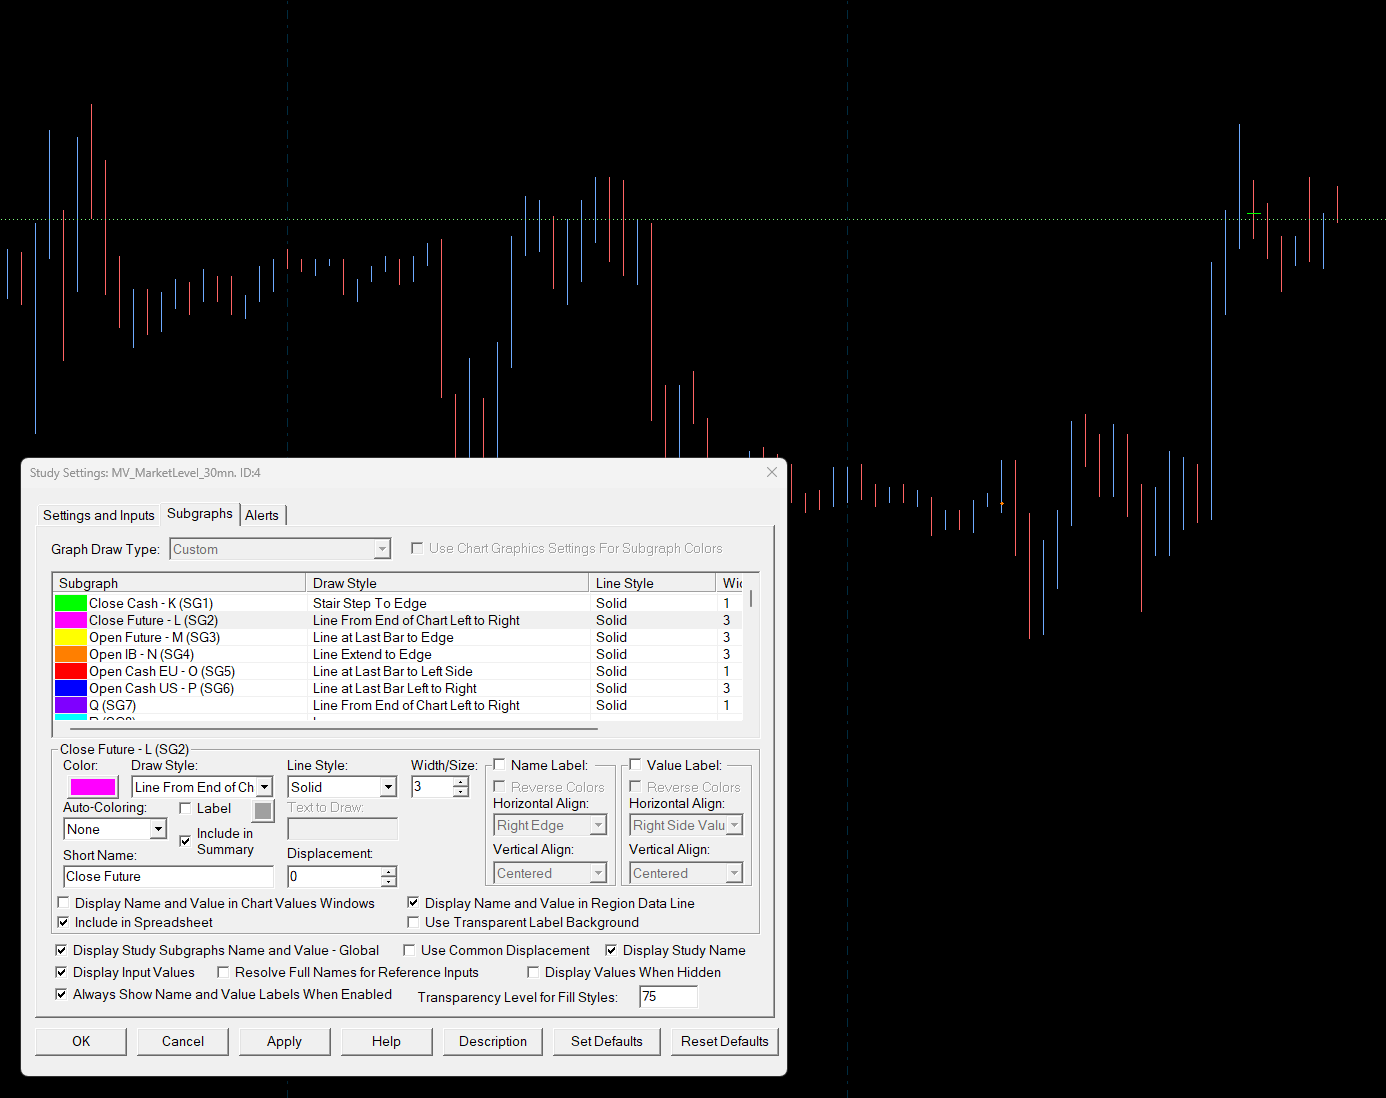Open Value Label Vertical Align dropdown
Viewport: 1386px width, 1098px height.
(734, 873)
